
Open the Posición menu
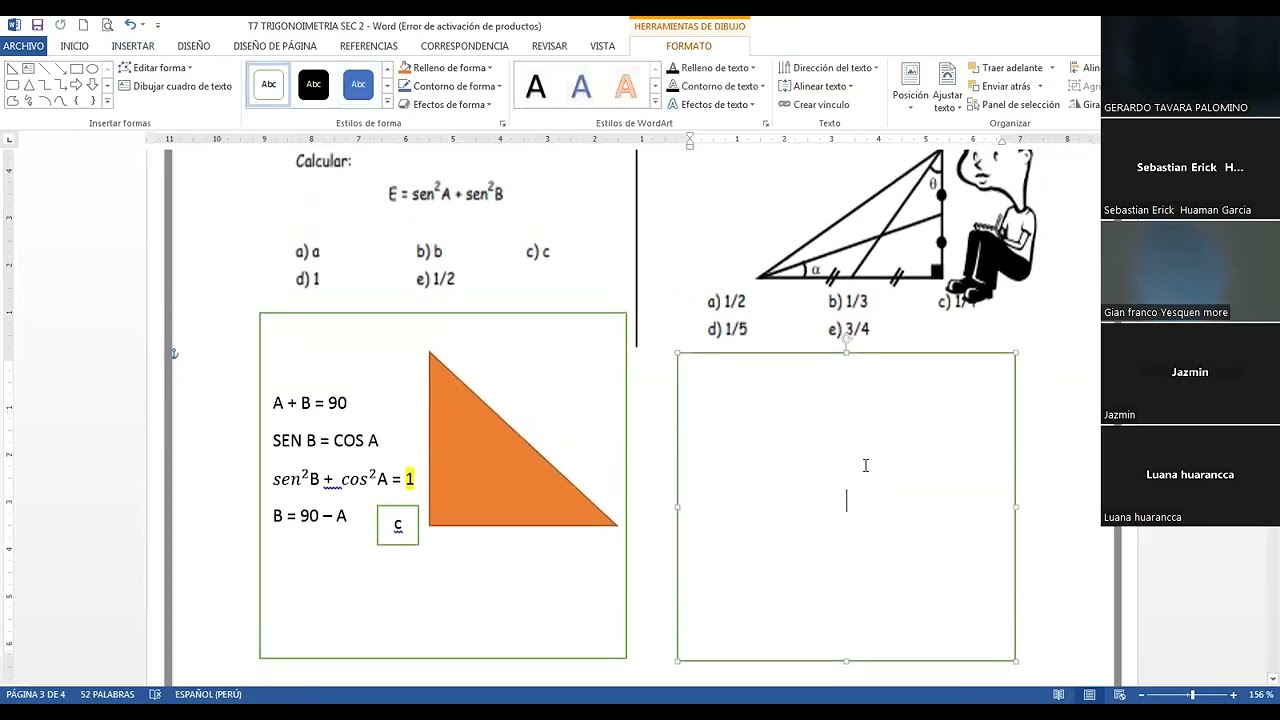[x=910, y=88]
